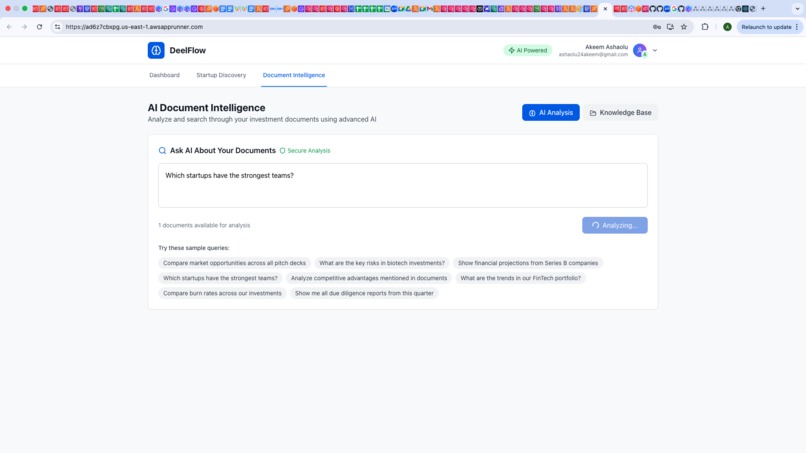806x453 pixels.
Task: Go back with the browser back arrow
Action: [x=9, y=27]
